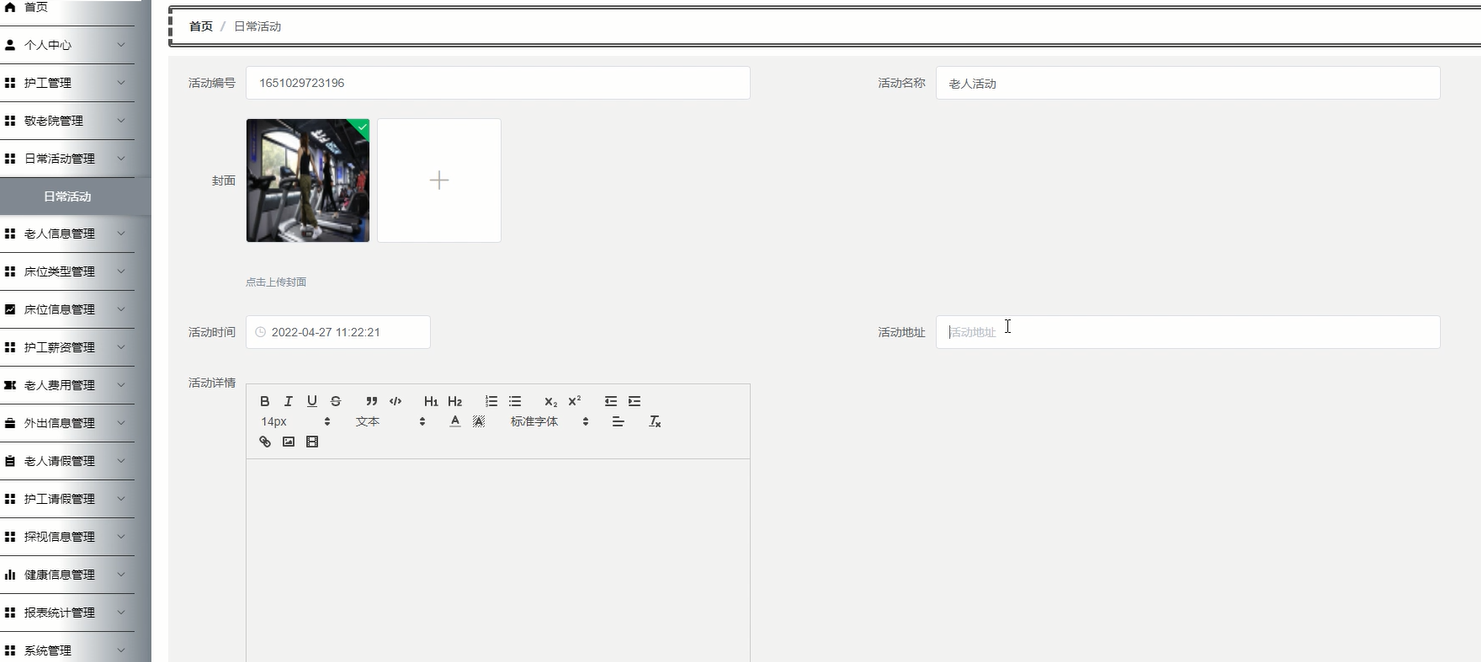Apply superscript formatting
The height and width of the screenshot is (662, 1481).
(x=575, y=401)
